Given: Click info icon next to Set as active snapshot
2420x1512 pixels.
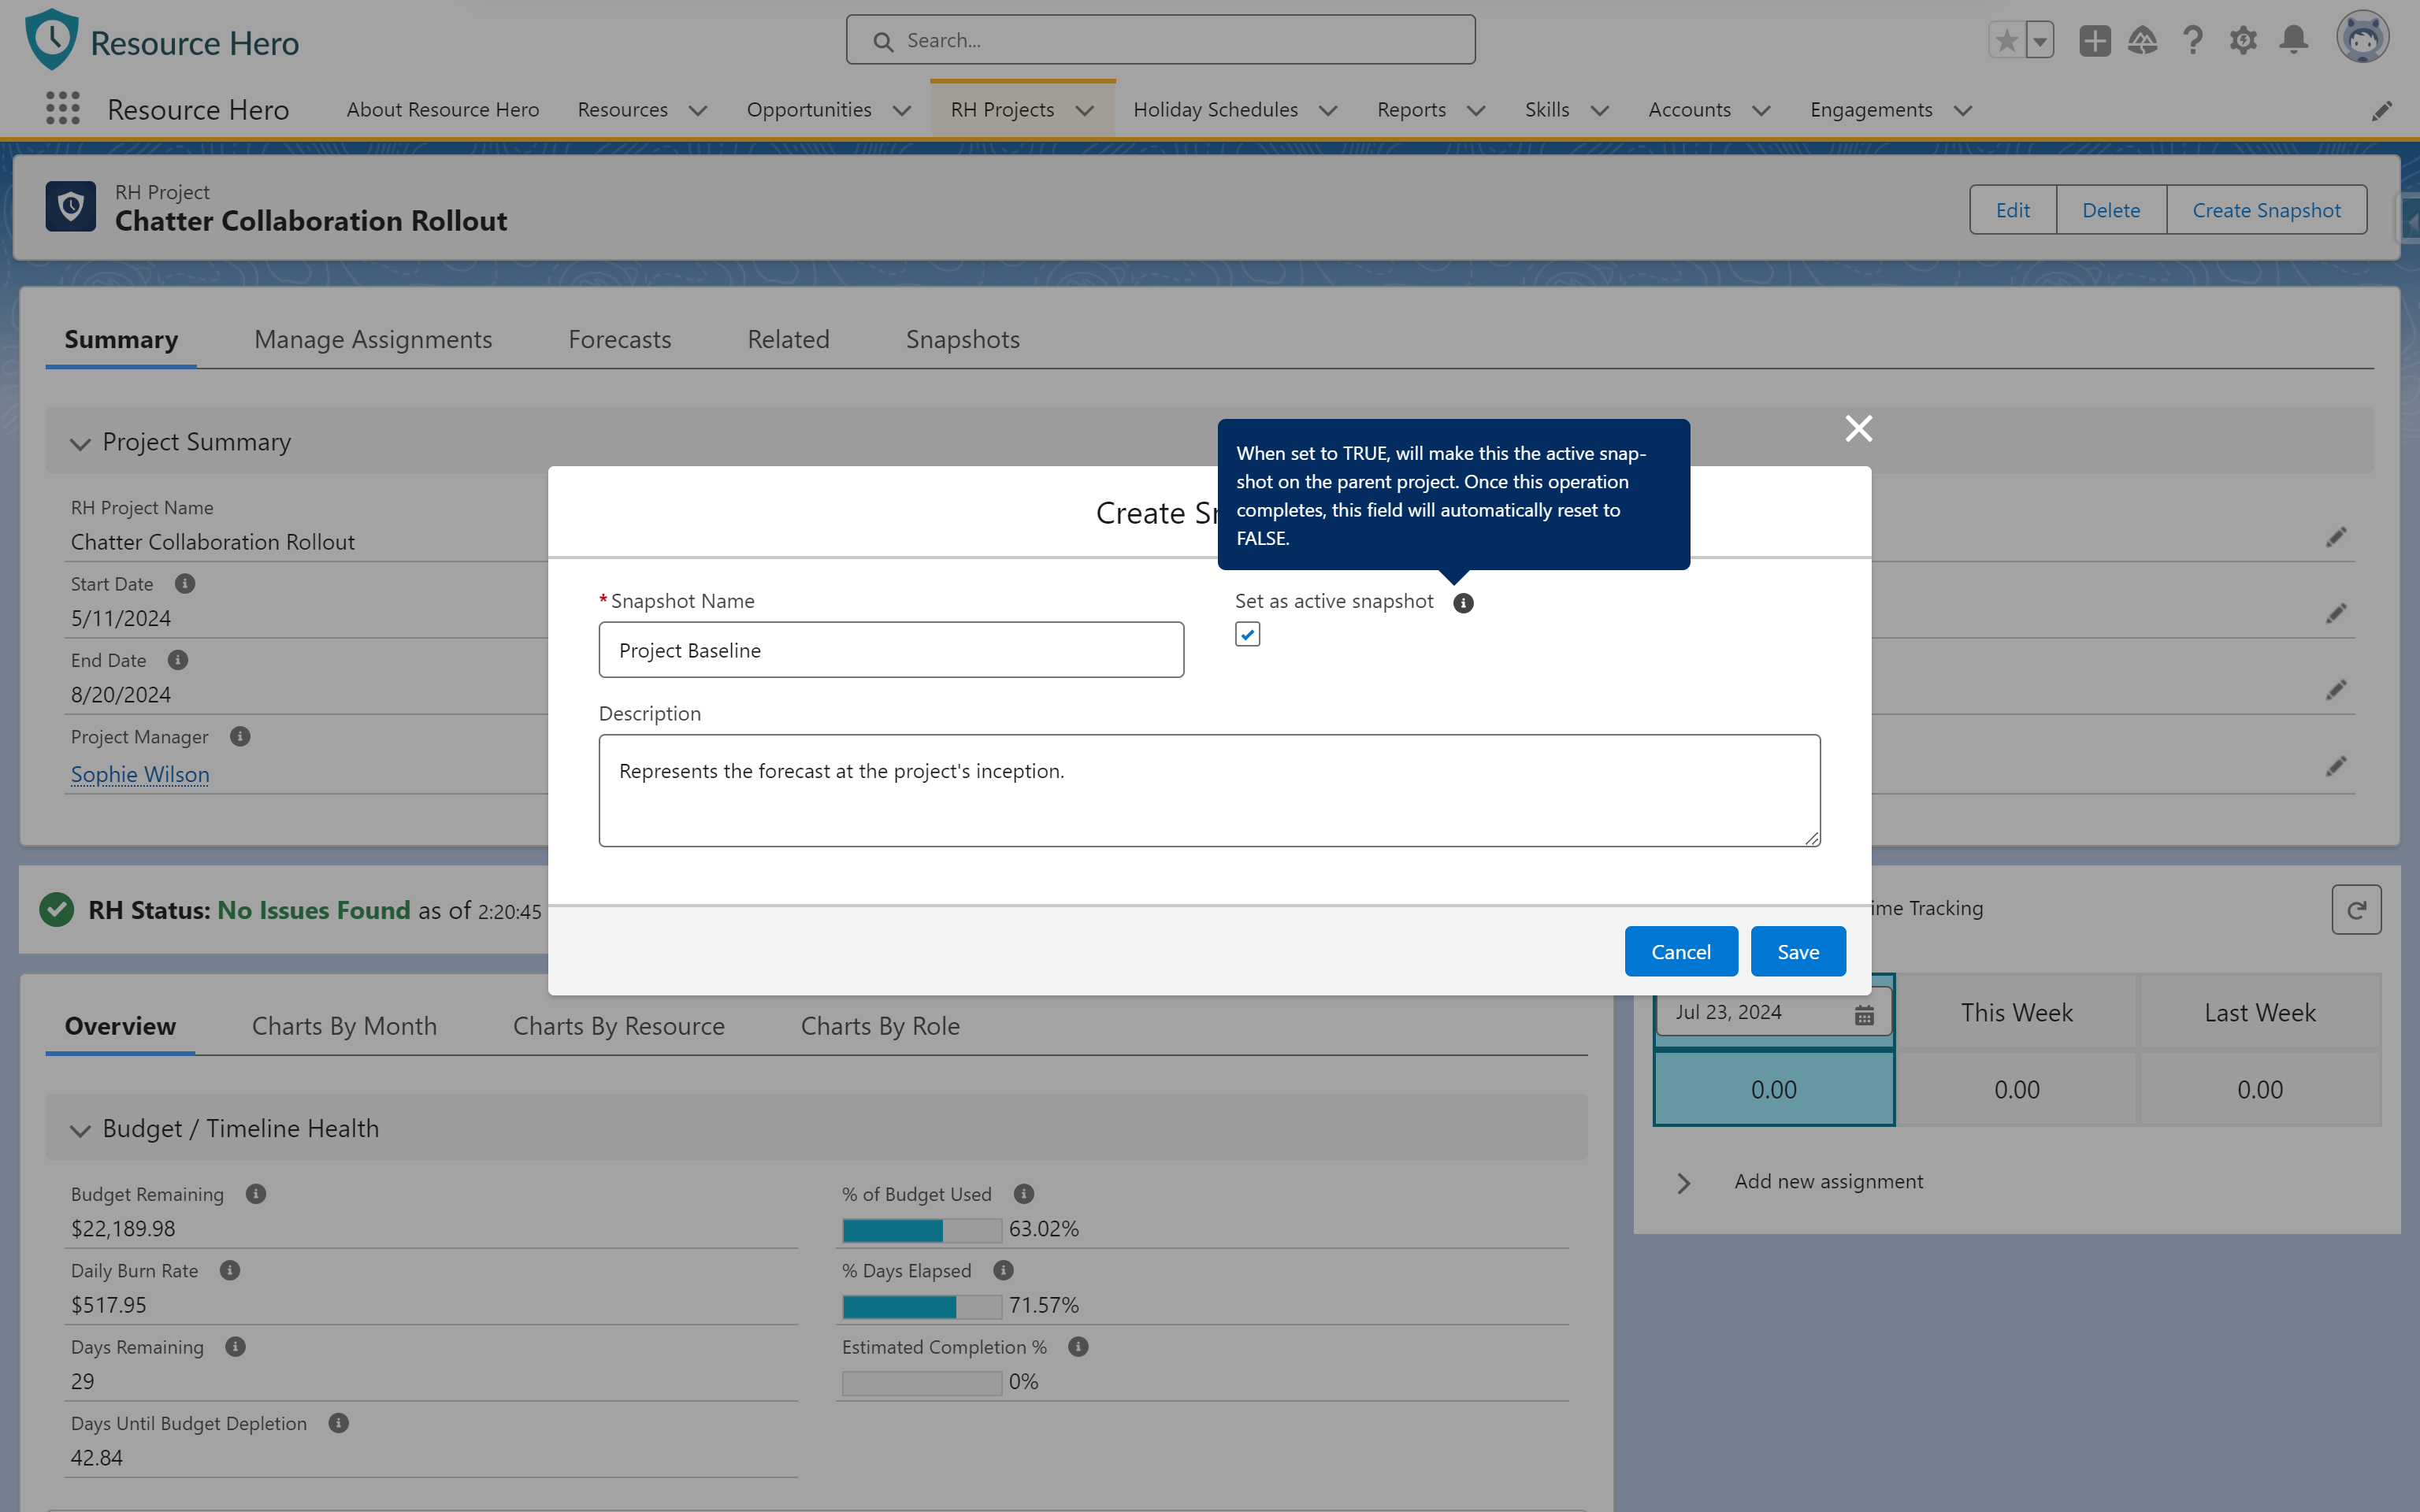Looking at the screenshot, I should 1463,603.
